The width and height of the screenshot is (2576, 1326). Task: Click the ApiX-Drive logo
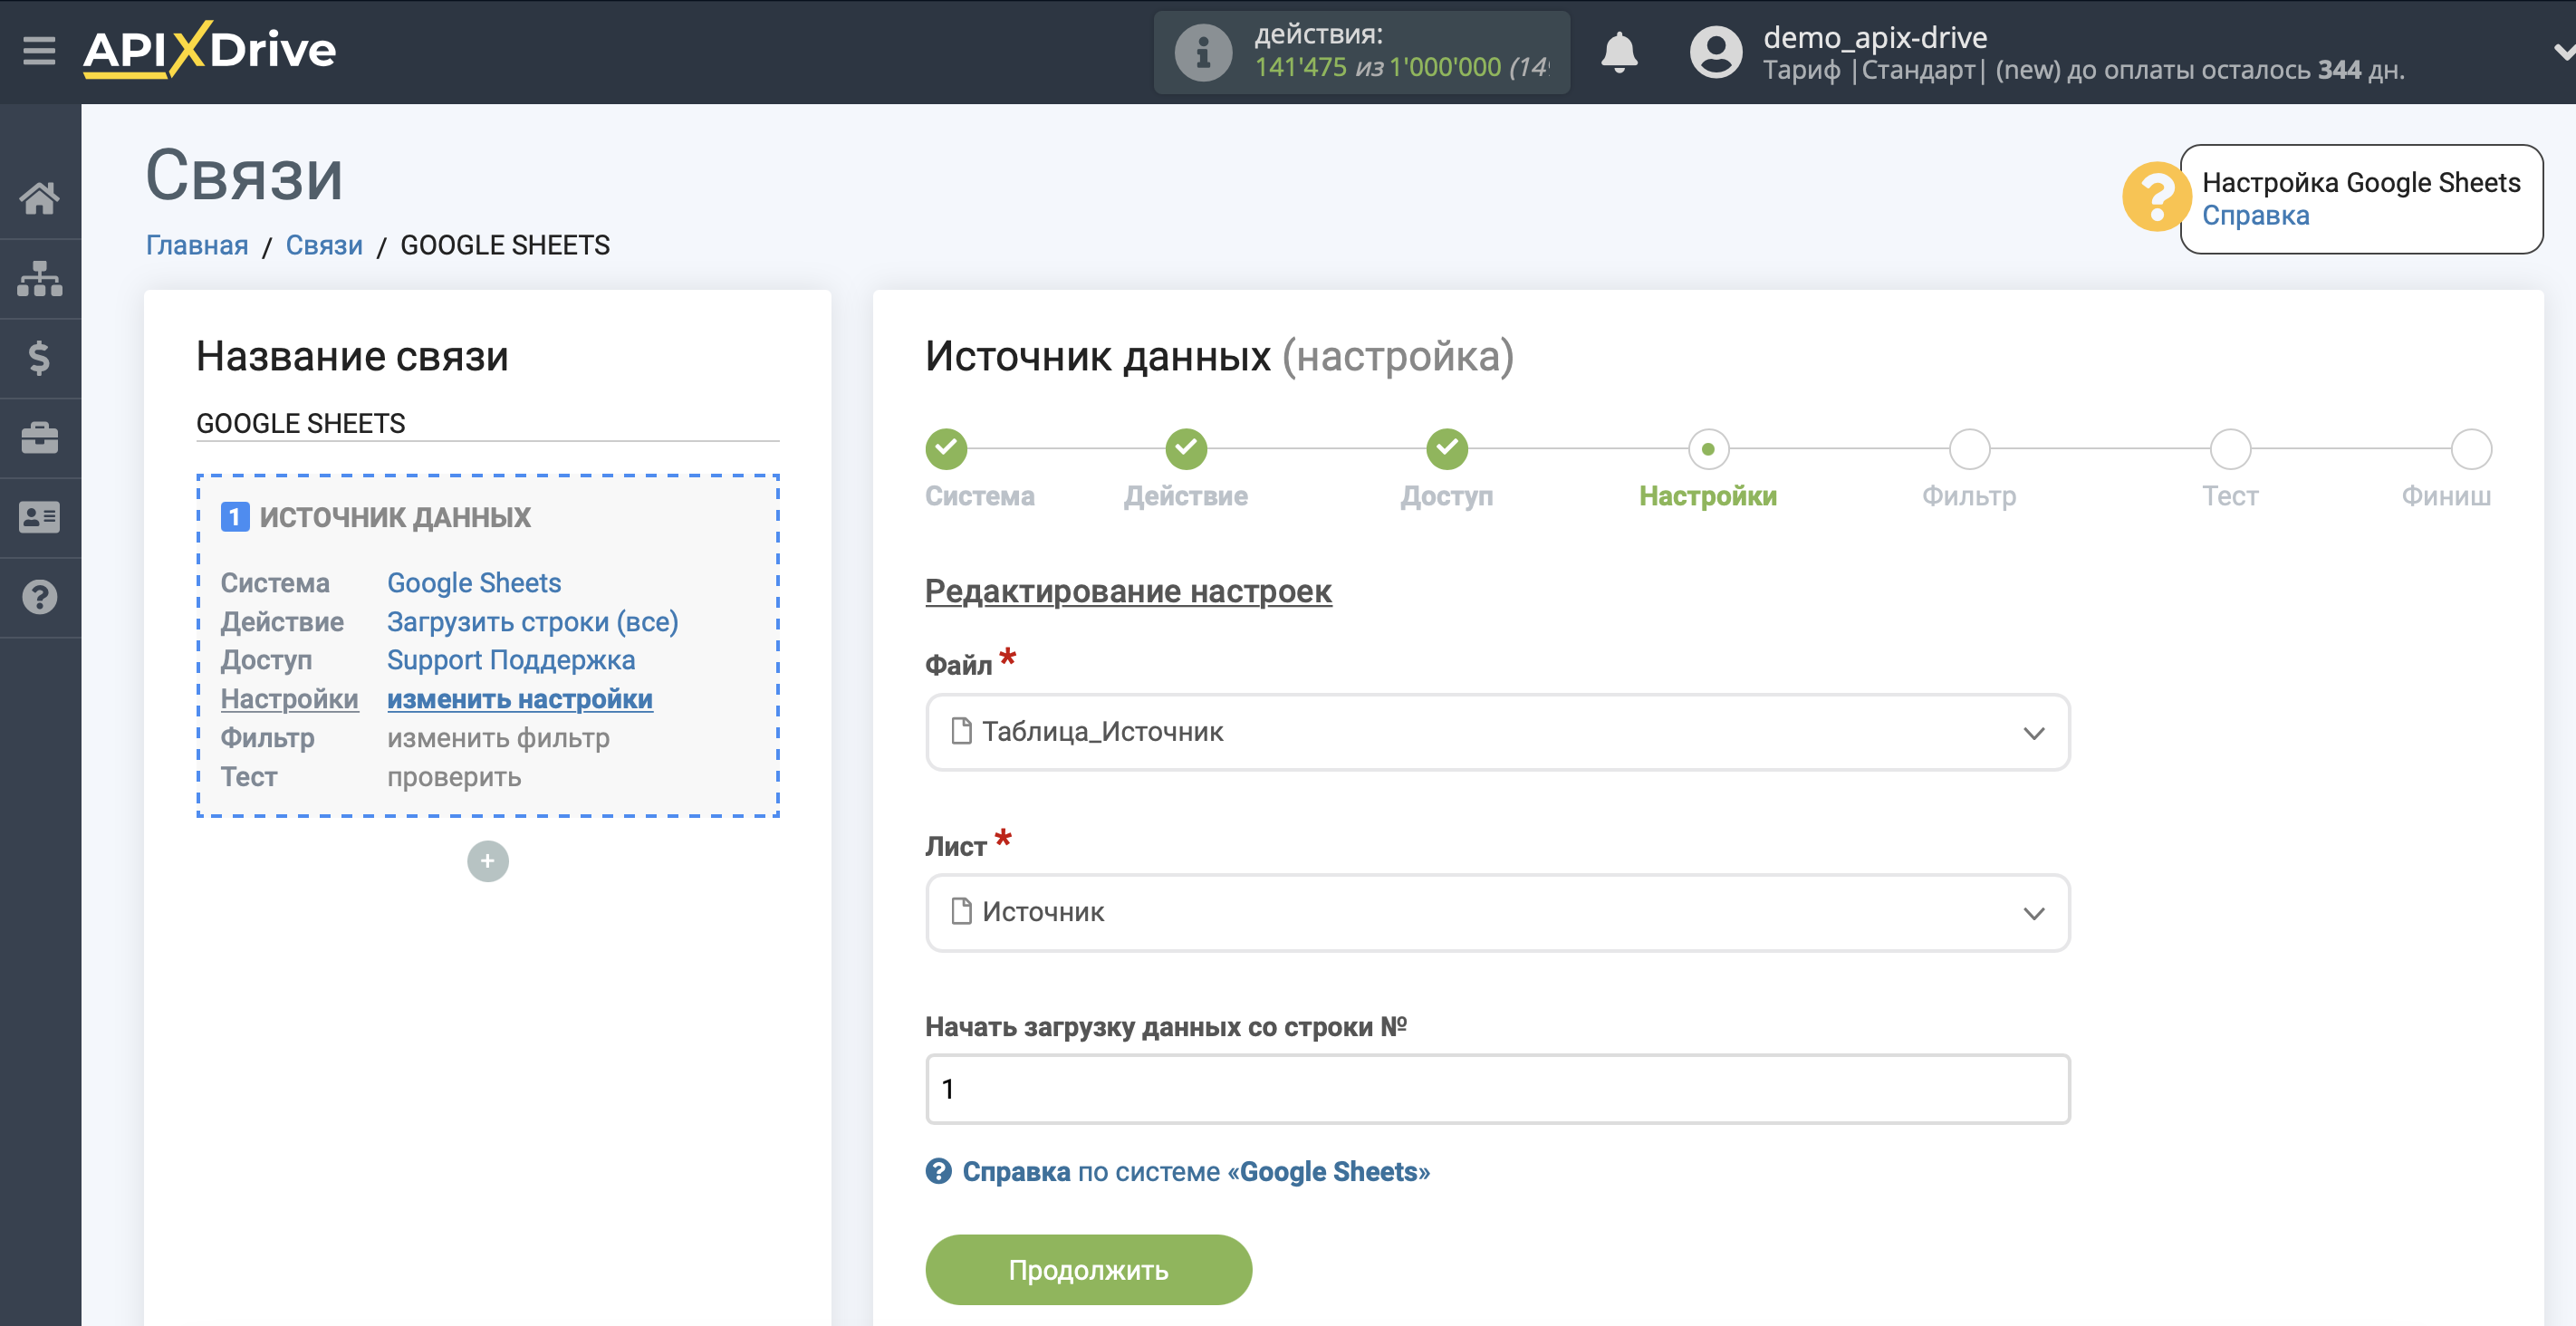tap(209, 49)
